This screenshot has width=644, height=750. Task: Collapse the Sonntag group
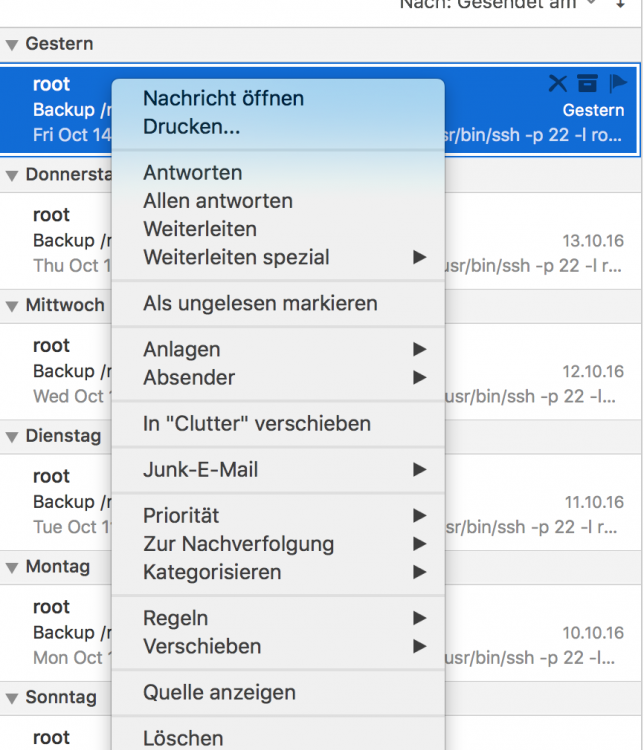pyautogui.click(x=12, y=698)
